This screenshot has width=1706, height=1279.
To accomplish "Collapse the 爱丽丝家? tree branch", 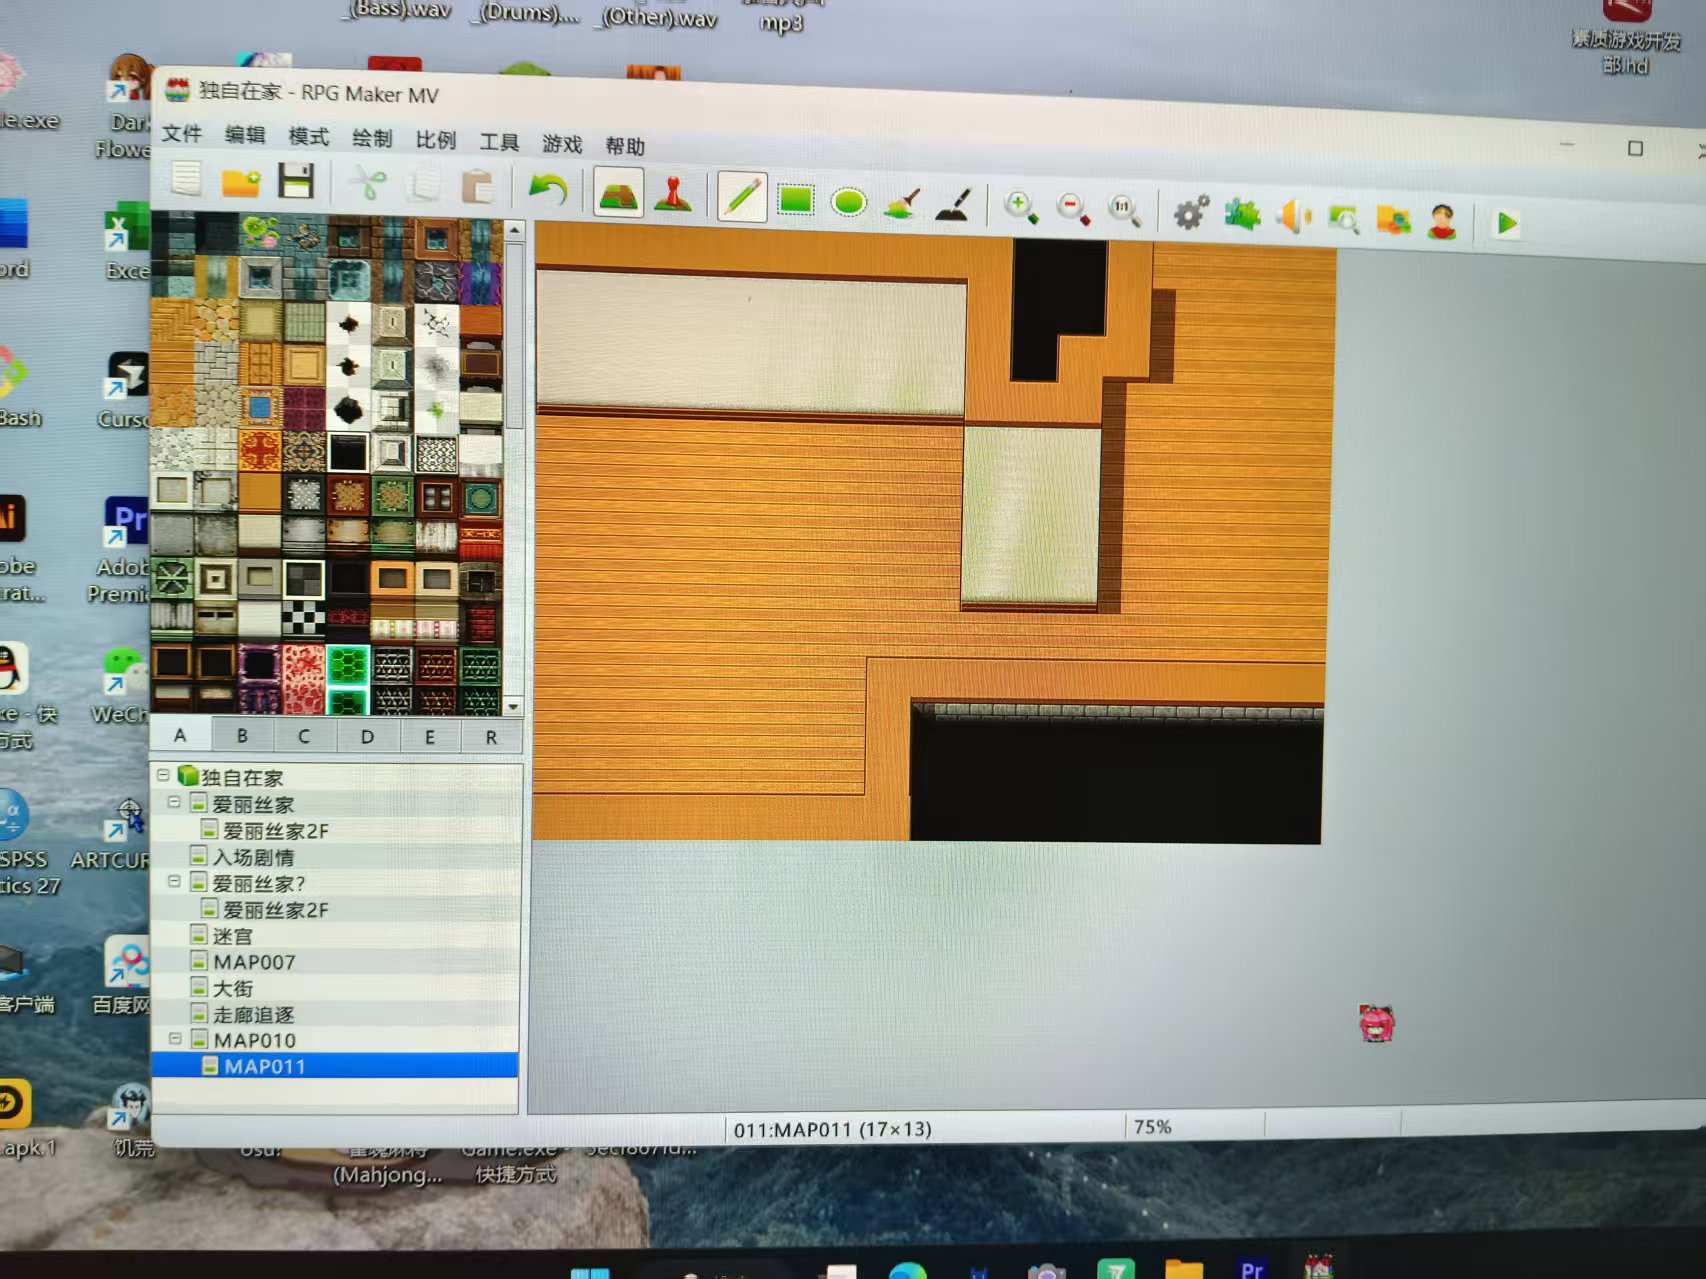I will (175, 882).
